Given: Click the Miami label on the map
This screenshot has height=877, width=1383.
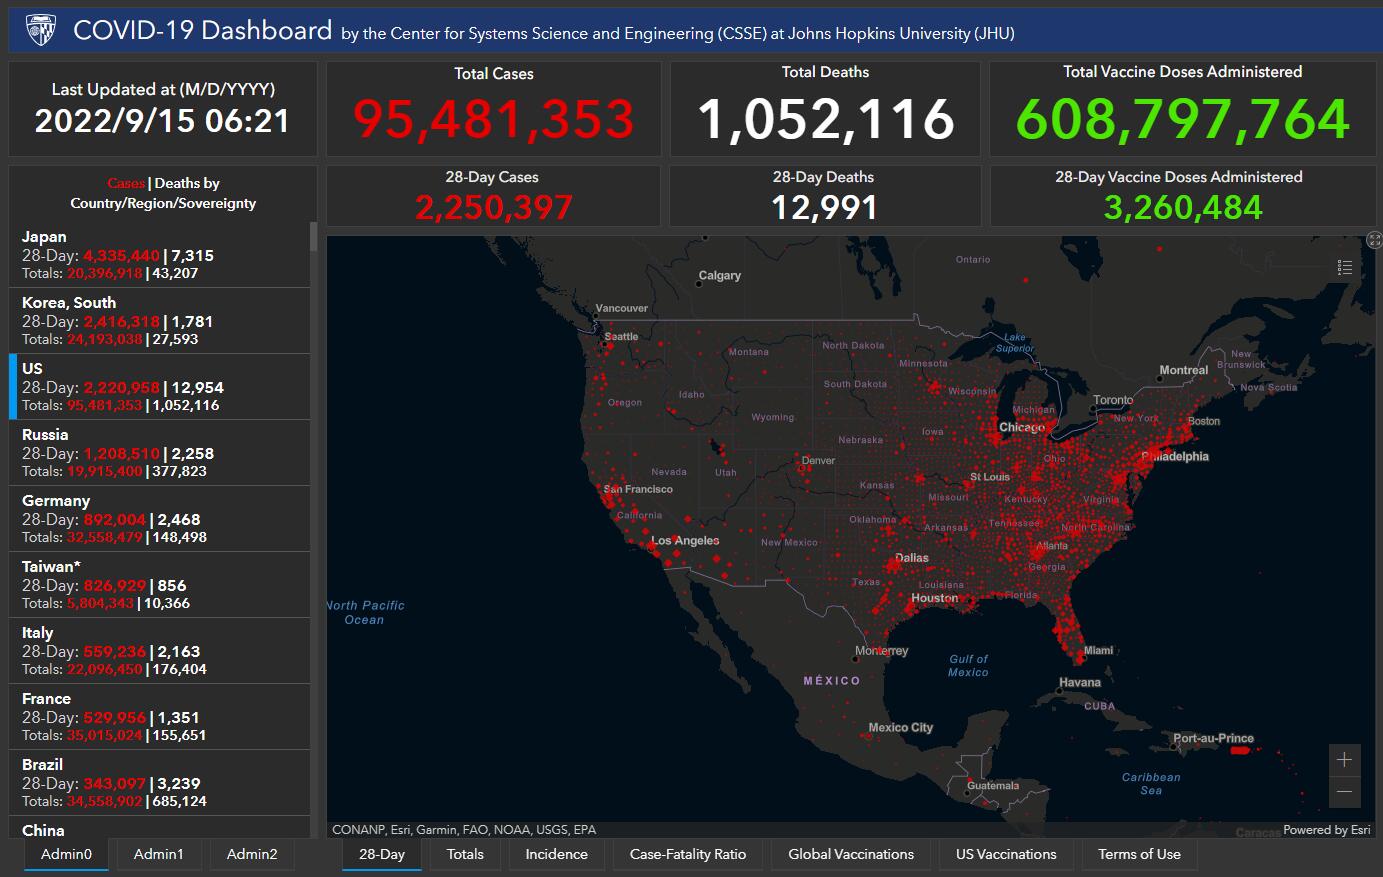Looking at the screenshot, I should coord(1098,650).
